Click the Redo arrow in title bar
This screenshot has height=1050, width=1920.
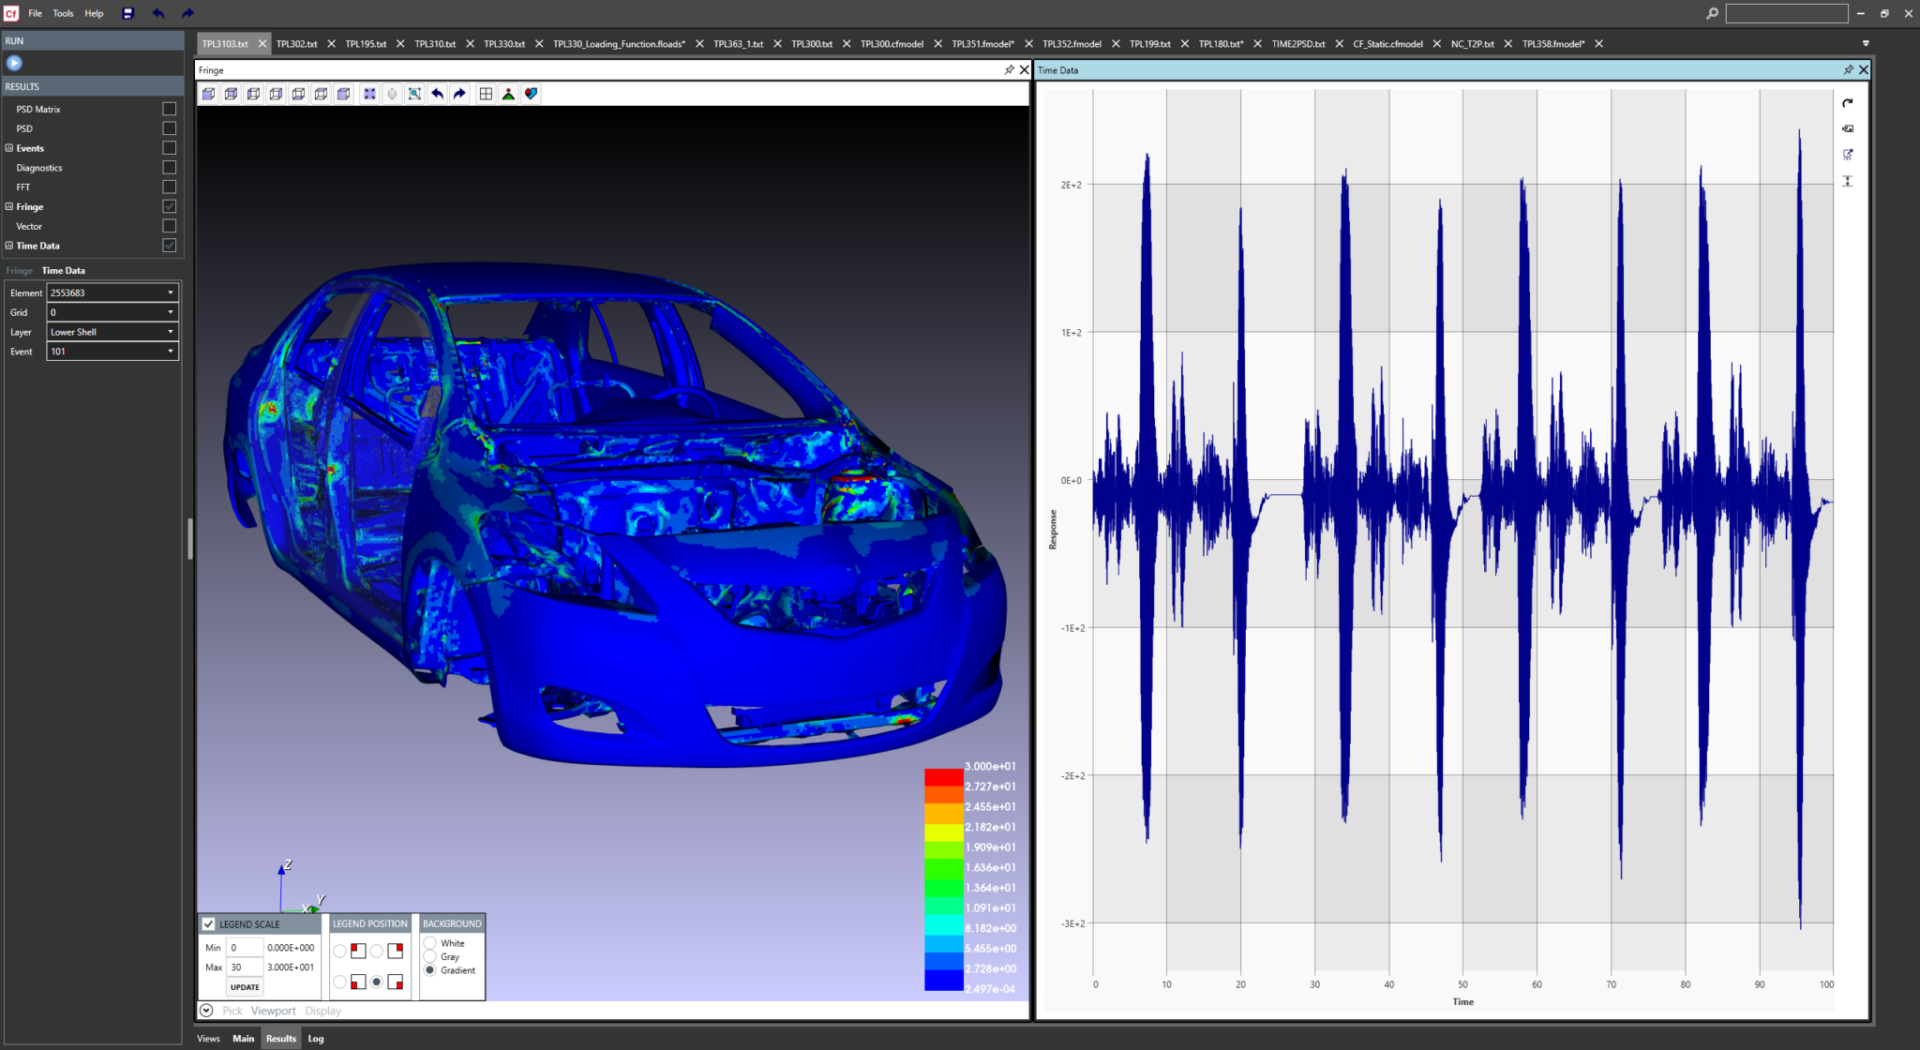point(187,13)
